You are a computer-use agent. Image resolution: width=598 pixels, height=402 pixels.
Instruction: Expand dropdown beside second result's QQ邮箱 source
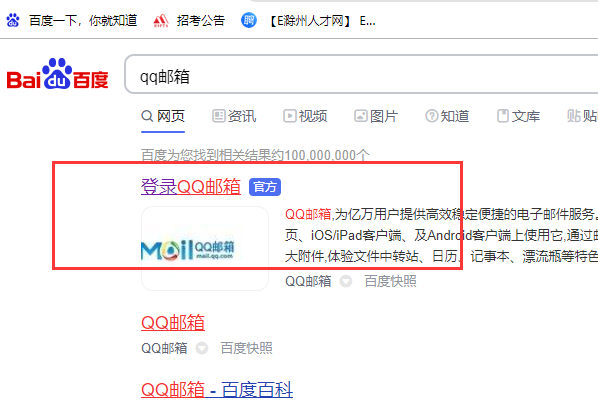pyautogui.click(x=202, y=348)
